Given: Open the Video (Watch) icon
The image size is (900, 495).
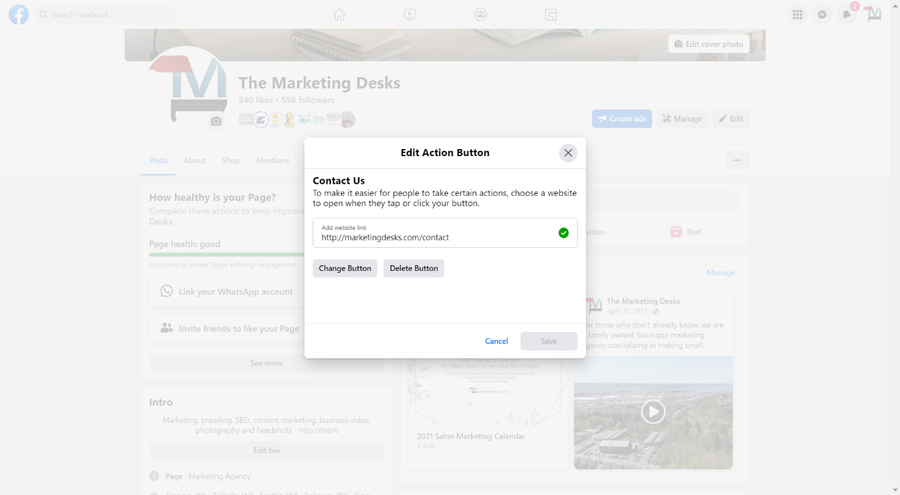Looking at the screenshot, I should [x=410, y=14].
